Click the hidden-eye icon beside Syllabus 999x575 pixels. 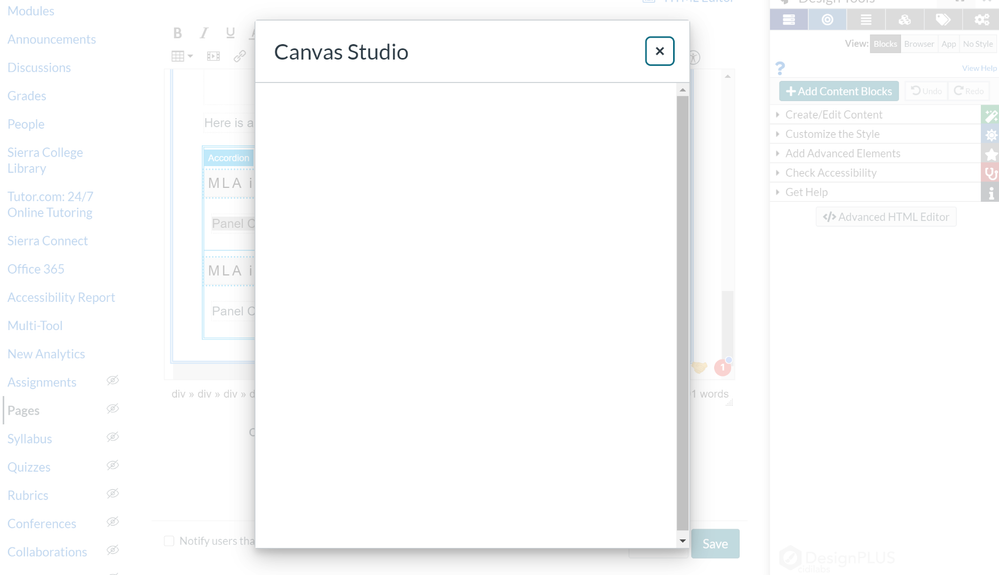pyautogui.click(x=113, y=437)
